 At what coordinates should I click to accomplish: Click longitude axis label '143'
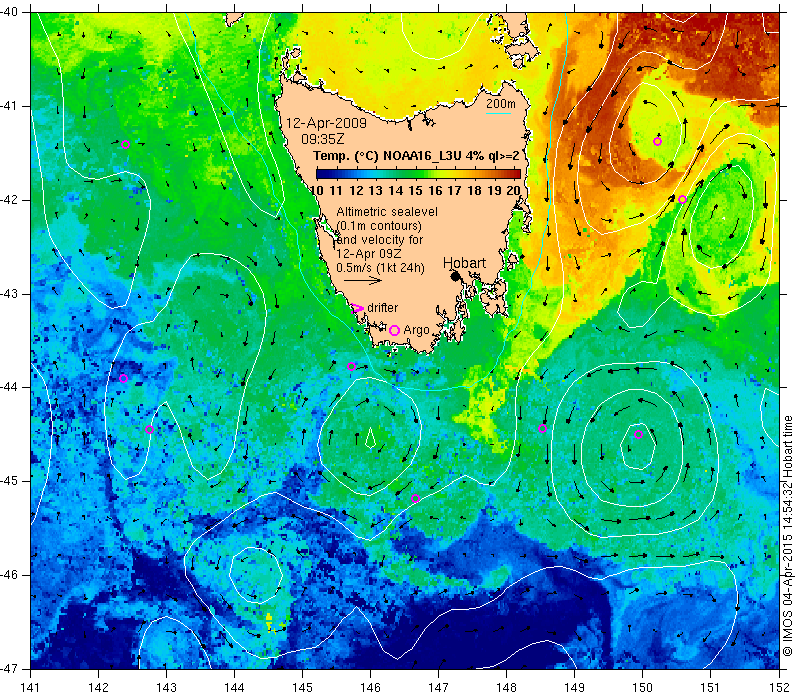point(166,687)
